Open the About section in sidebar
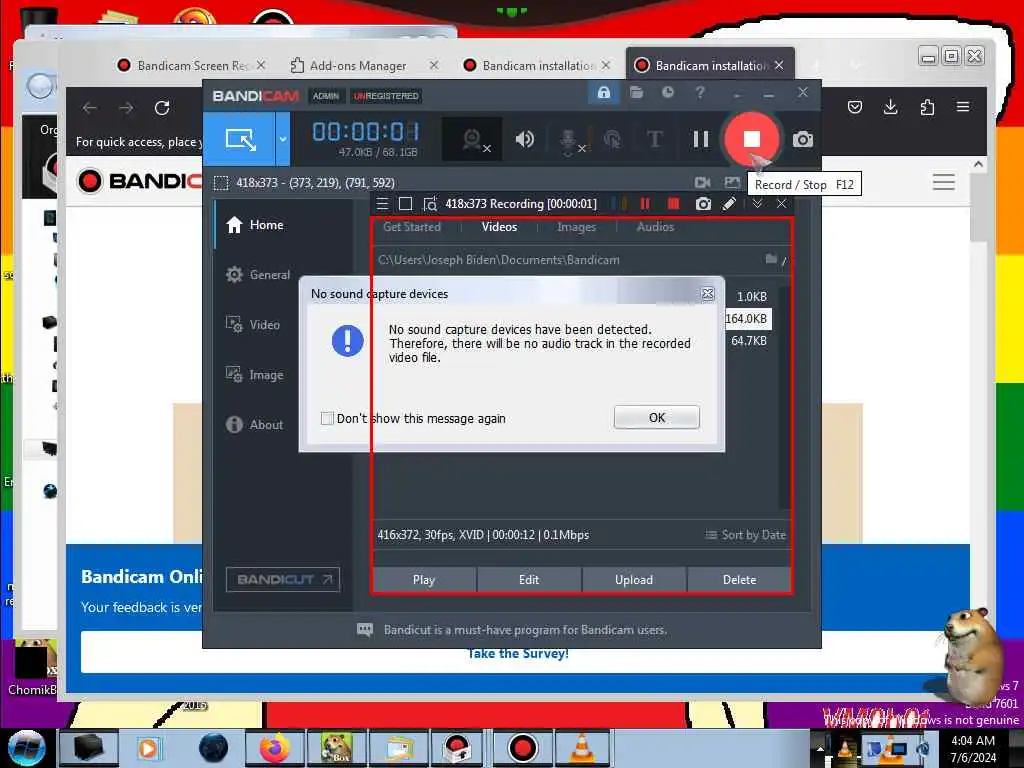 pyautogui.click(x=255, y=424)
